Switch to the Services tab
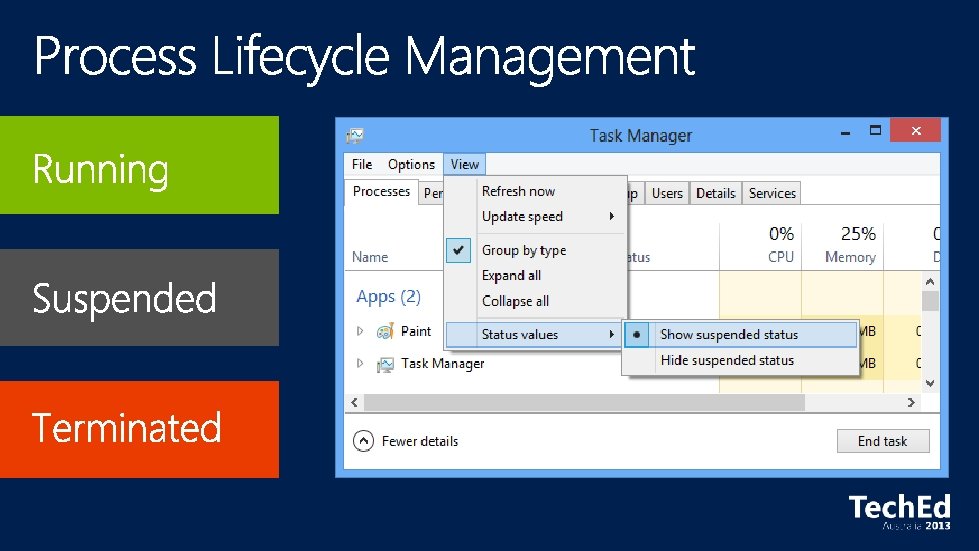The height and width of the screenshot is (551, 979). pos(772,193)
